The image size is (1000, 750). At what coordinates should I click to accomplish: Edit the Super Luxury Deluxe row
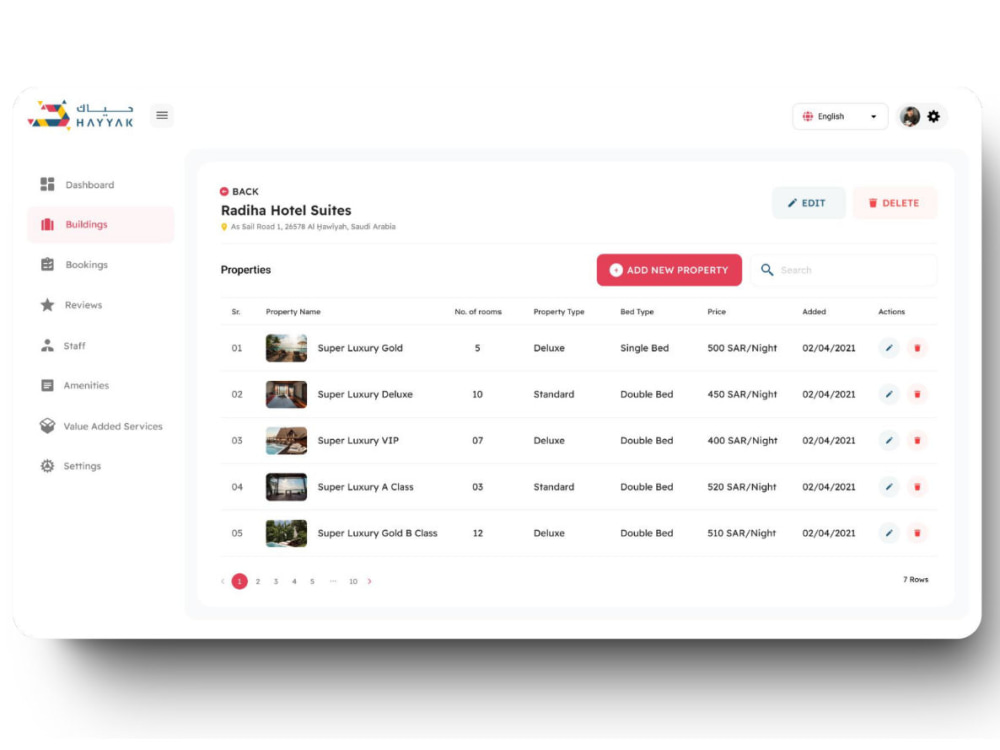pyautogui.click(x=888, y=394)
